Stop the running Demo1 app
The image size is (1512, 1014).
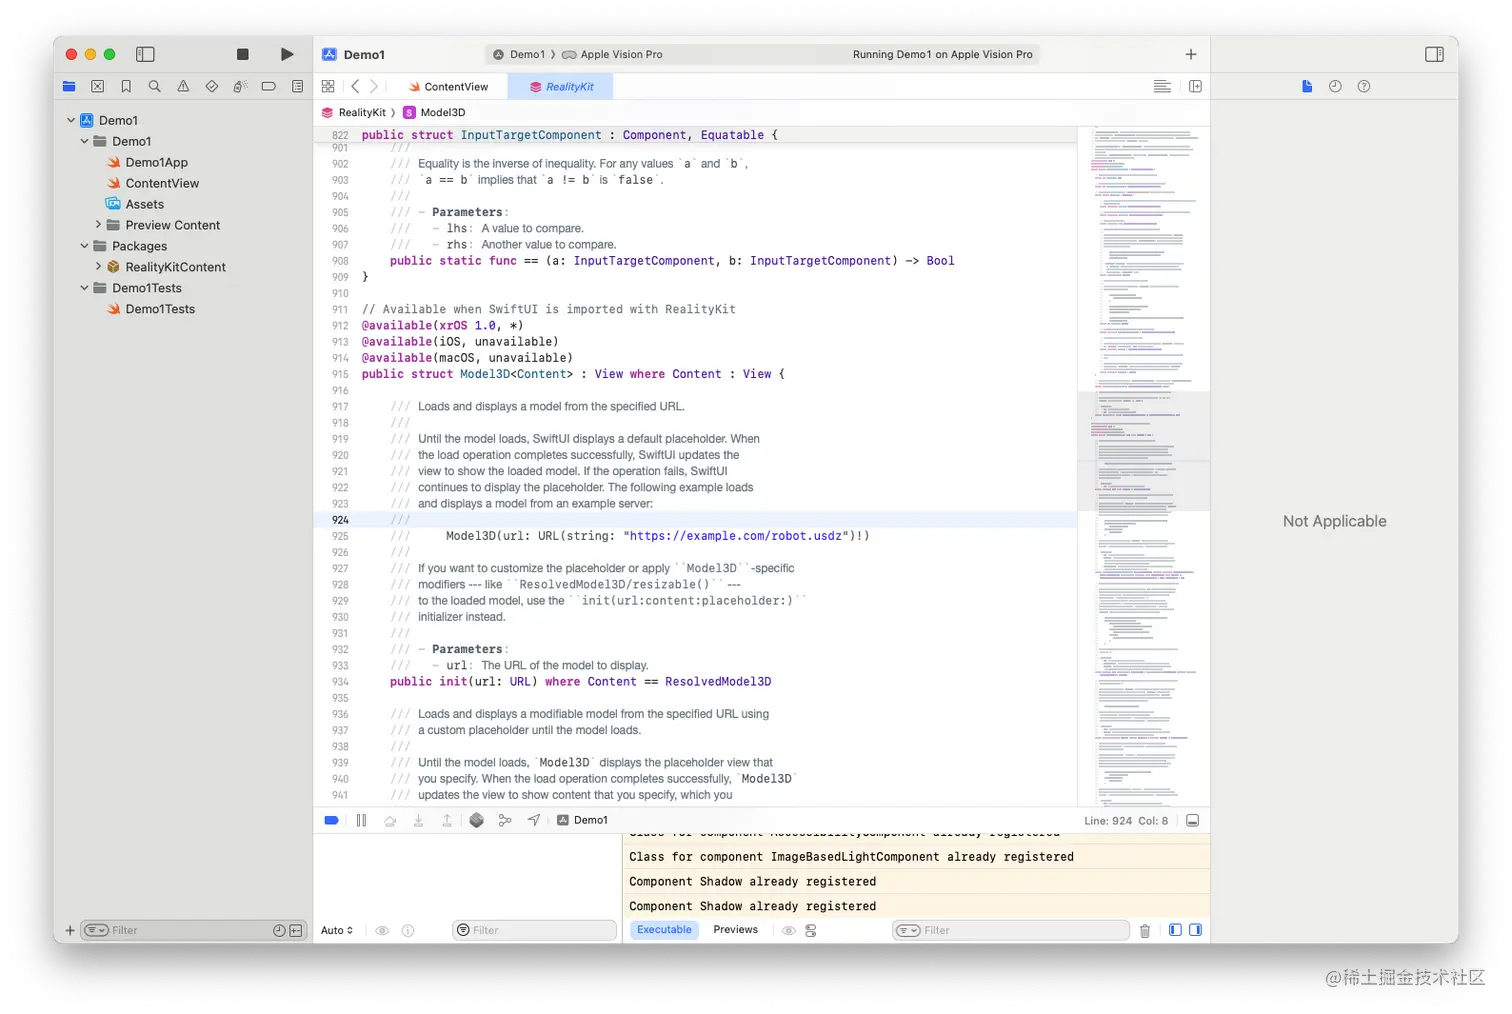click(242, 54)
